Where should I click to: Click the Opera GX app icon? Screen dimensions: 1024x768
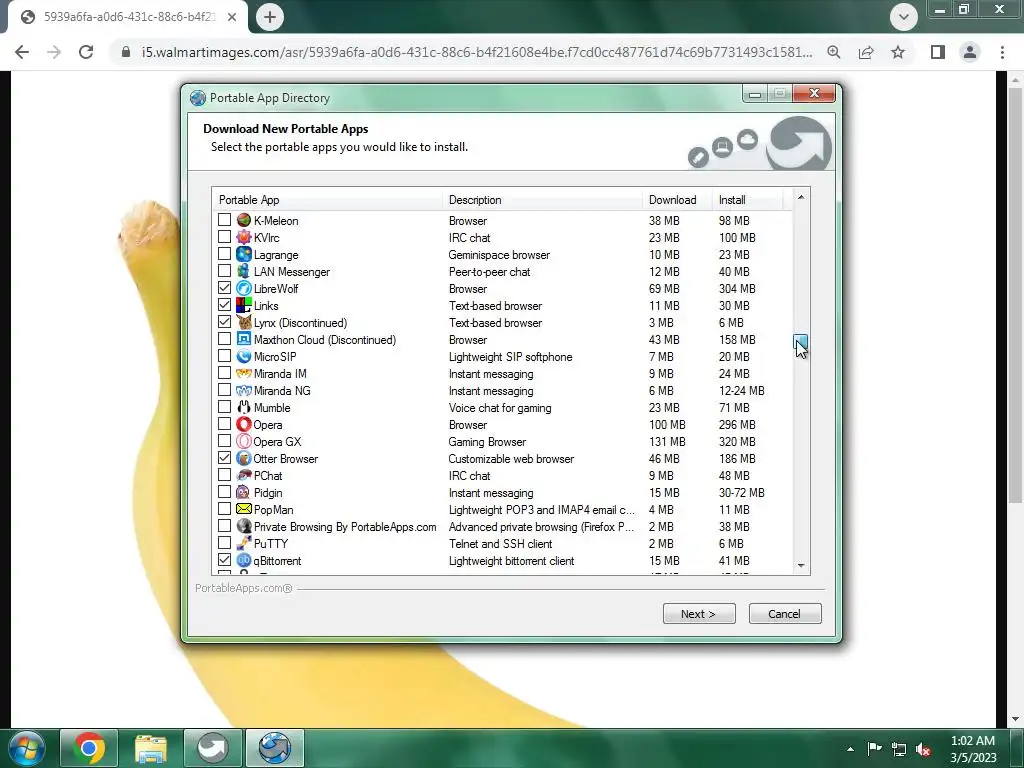pyautogui.click(x=244, y=441)
